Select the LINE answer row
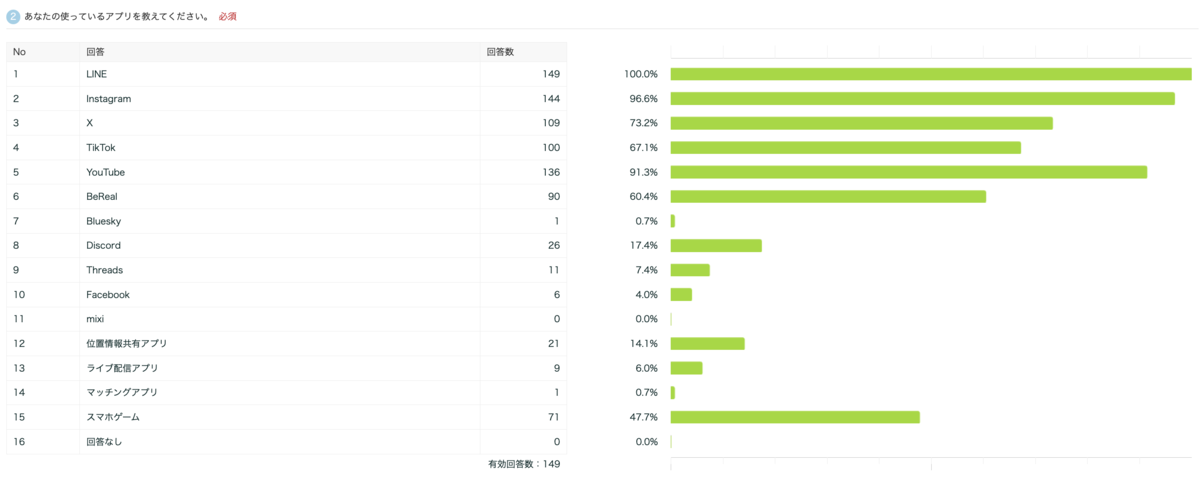Image resolution: width=1200 pixels, height=480 pixels. click(97, 74)
